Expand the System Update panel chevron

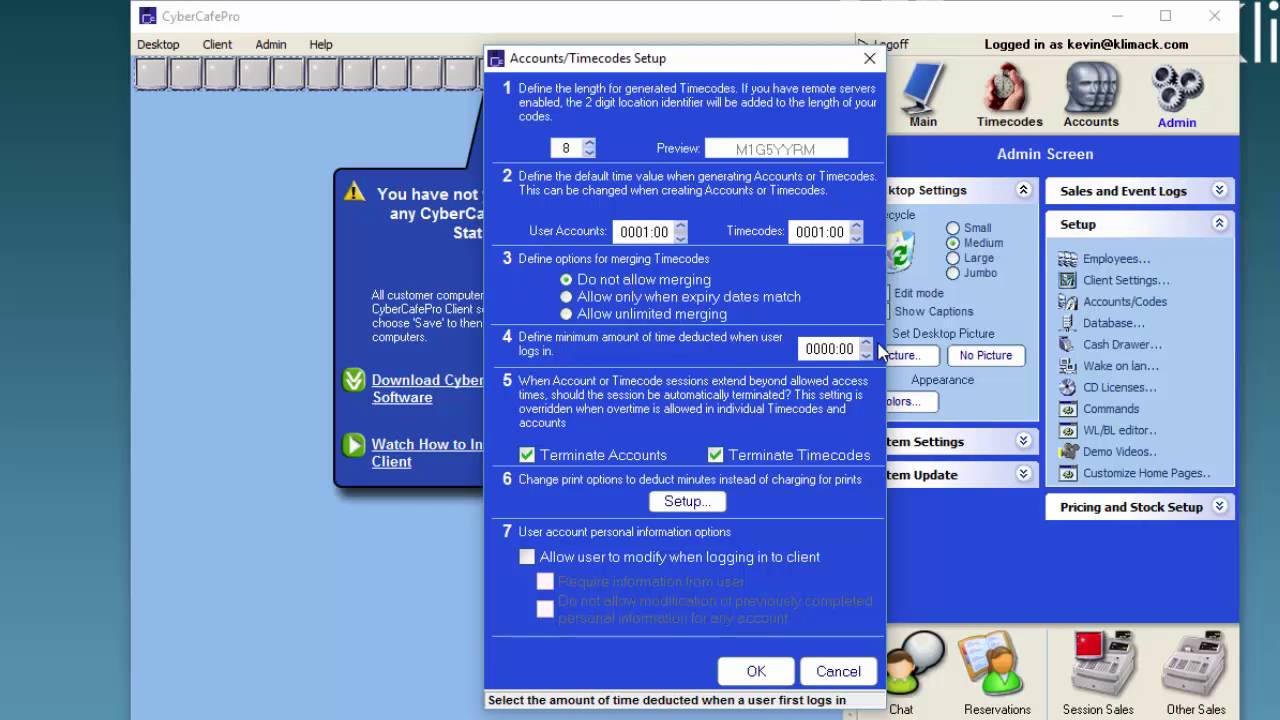coord(1023,474)
